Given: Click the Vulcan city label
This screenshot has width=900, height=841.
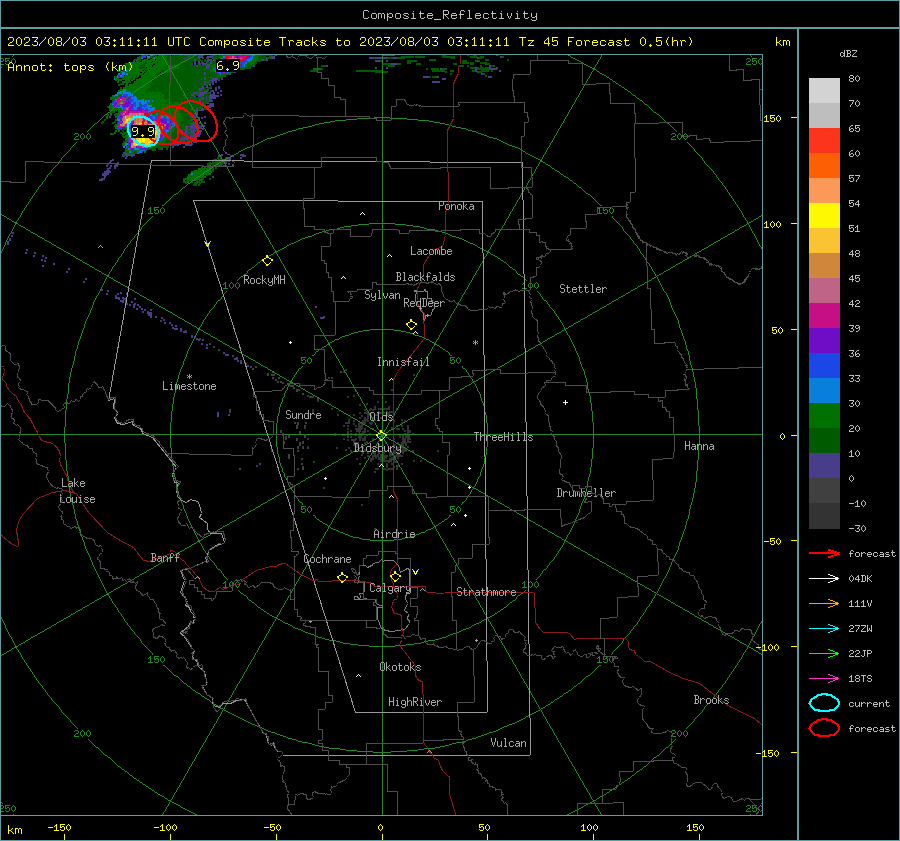Looking at the screenshot, I should click(x=508, y=743).
